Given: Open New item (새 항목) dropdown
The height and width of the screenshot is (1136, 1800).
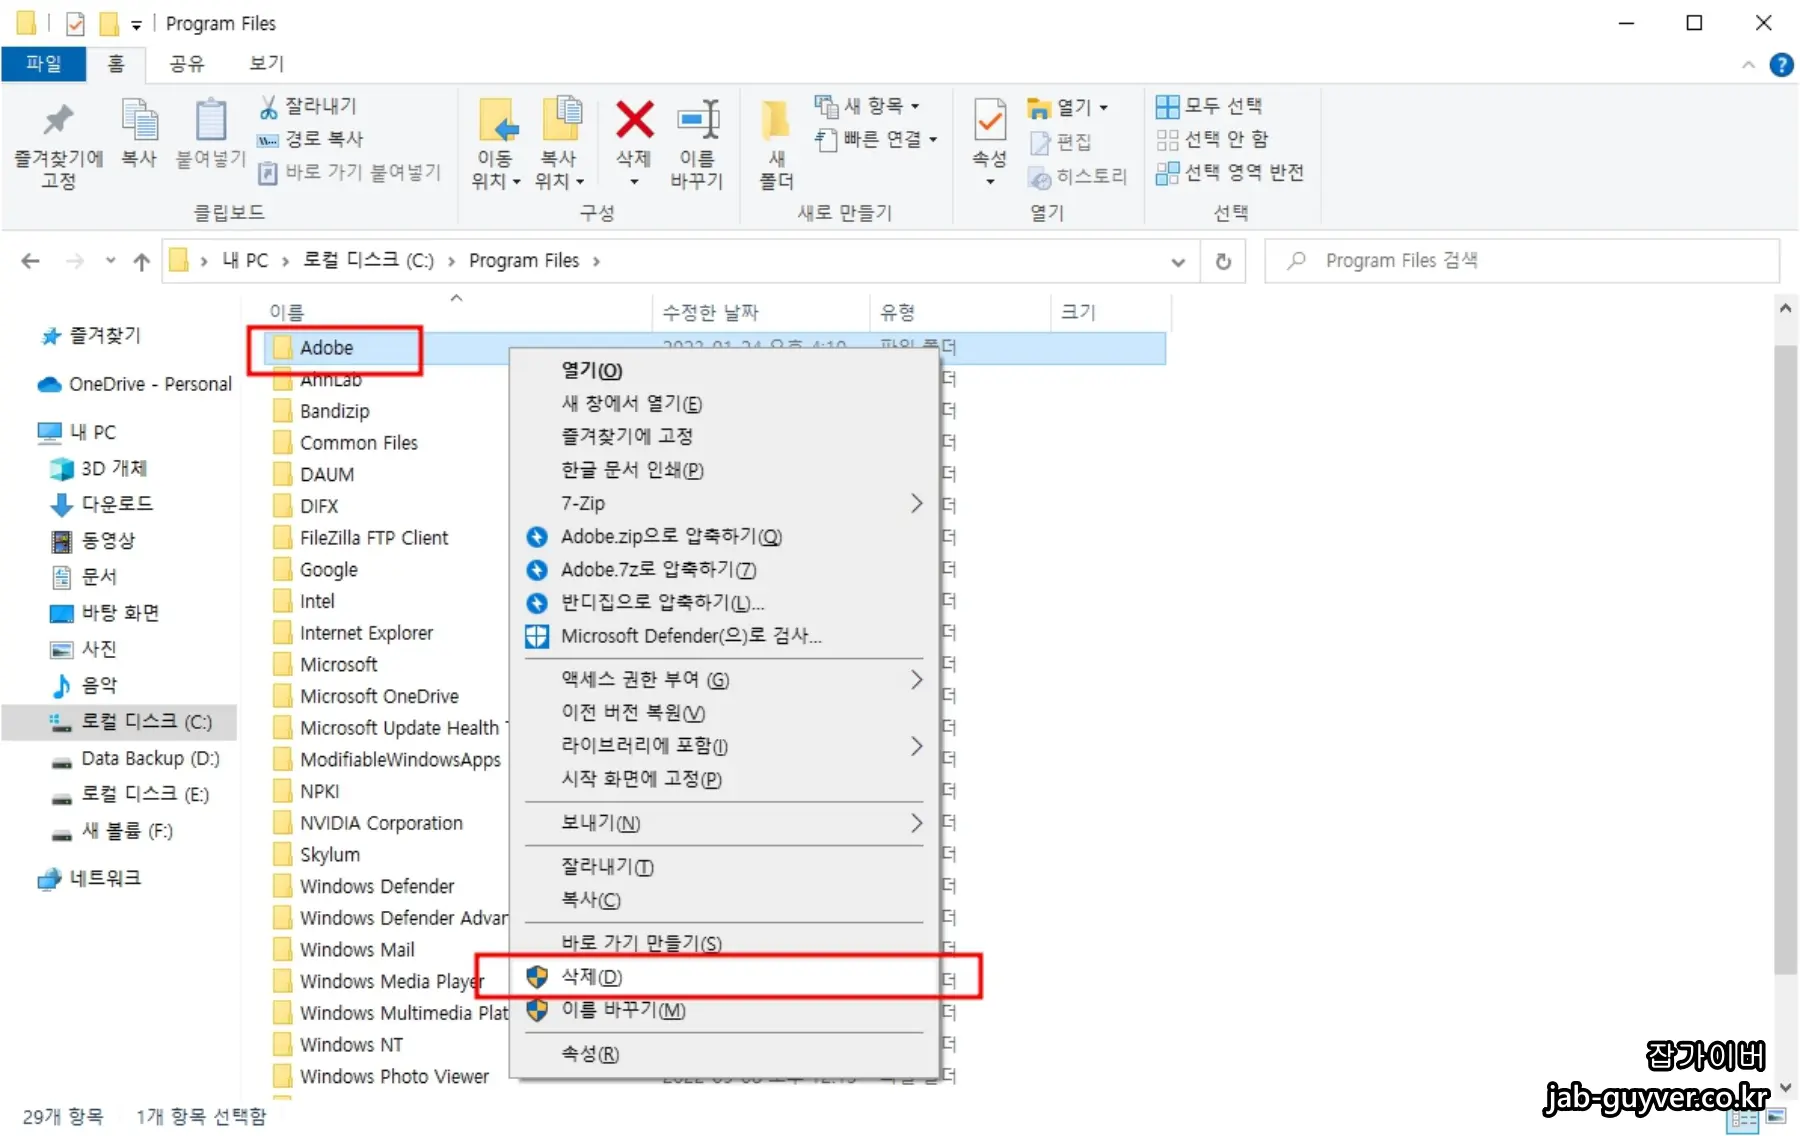Looking at the screenshot, I should tap(867, 106).
